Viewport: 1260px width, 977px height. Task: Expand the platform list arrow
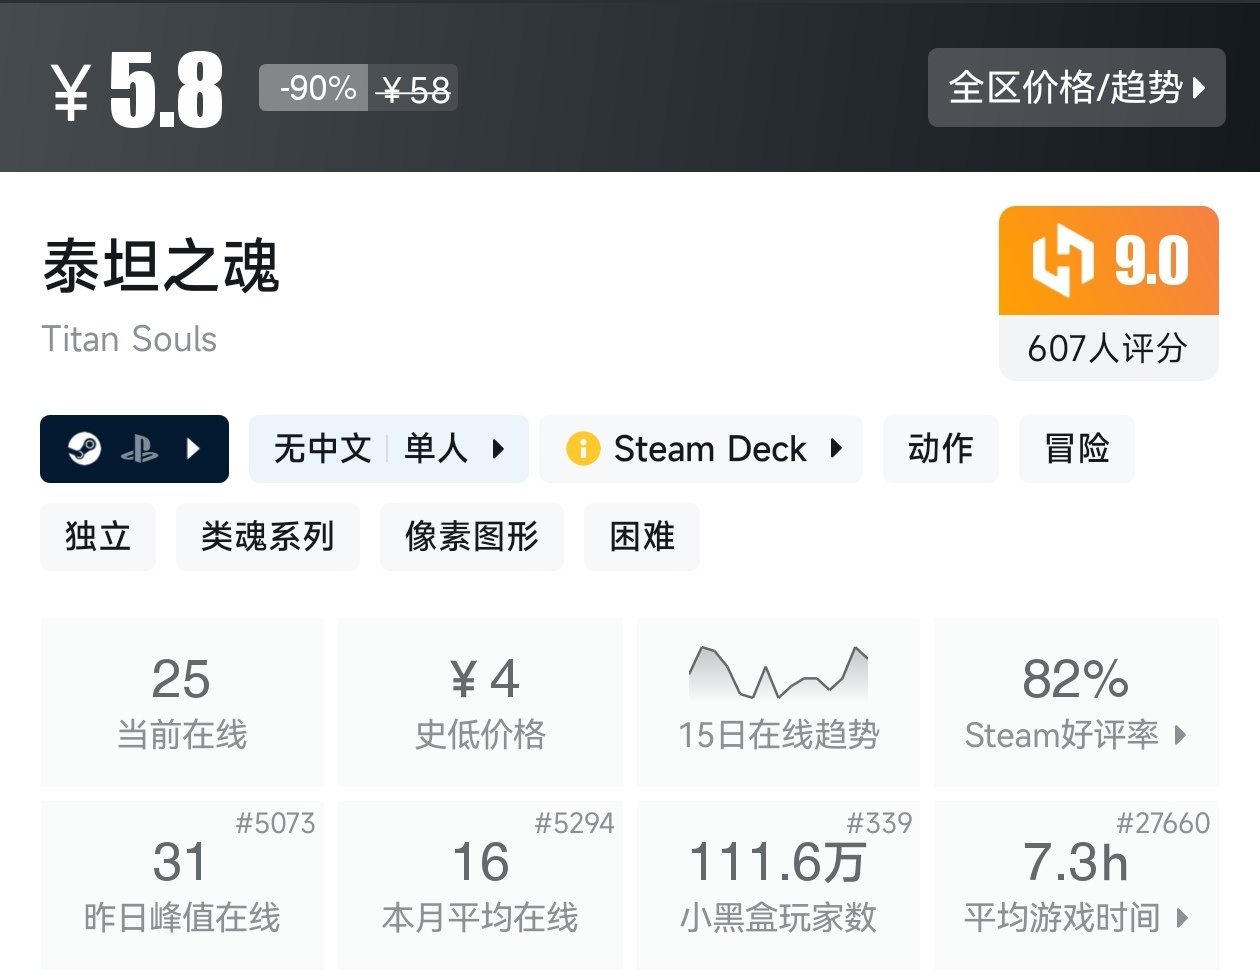194,449
